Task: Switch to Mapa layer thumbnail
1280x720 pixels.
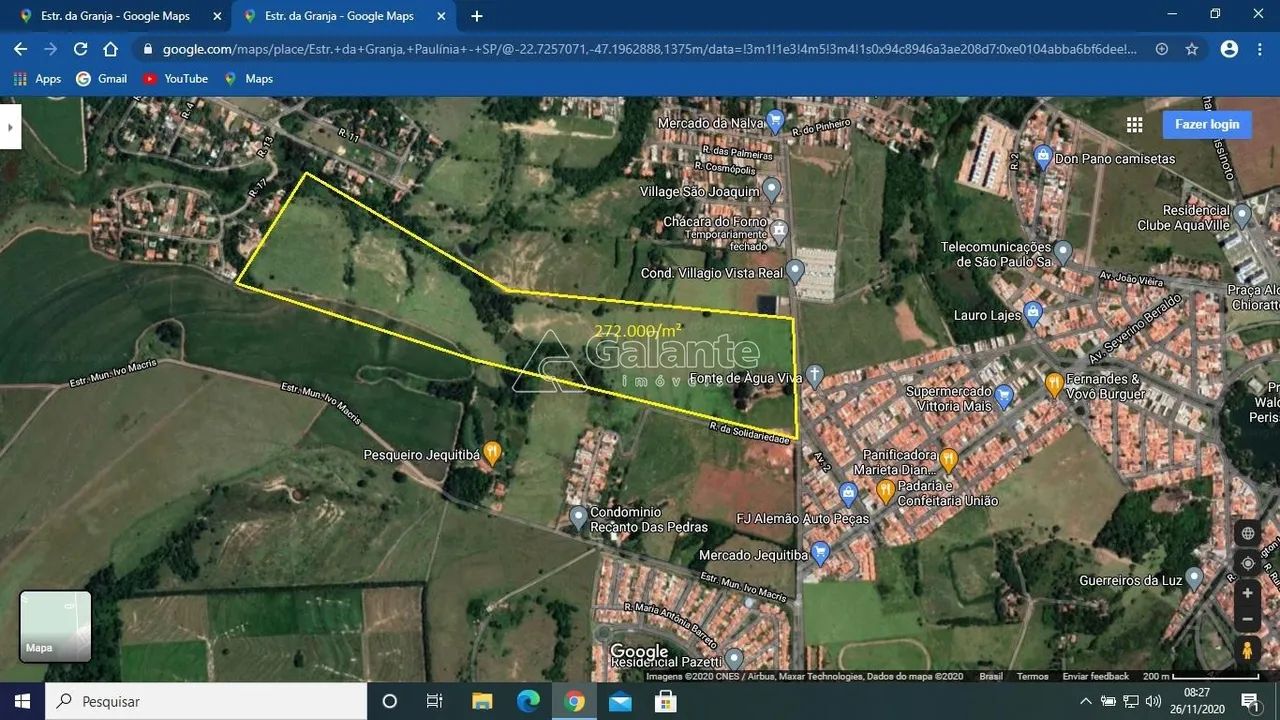Action: click(56, 626)
